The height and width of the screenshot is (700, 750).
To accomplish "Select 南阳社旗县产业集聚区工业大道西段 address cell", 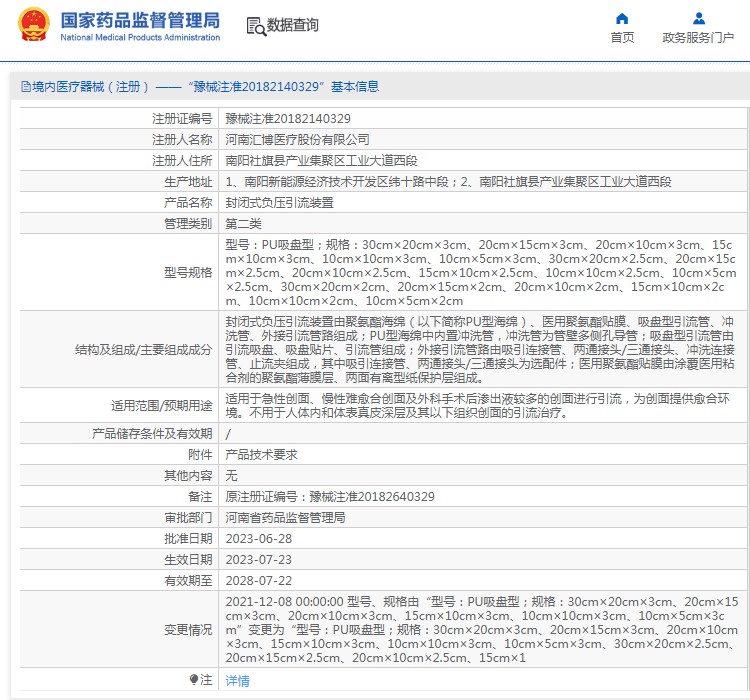I will [x=321, y=161].
